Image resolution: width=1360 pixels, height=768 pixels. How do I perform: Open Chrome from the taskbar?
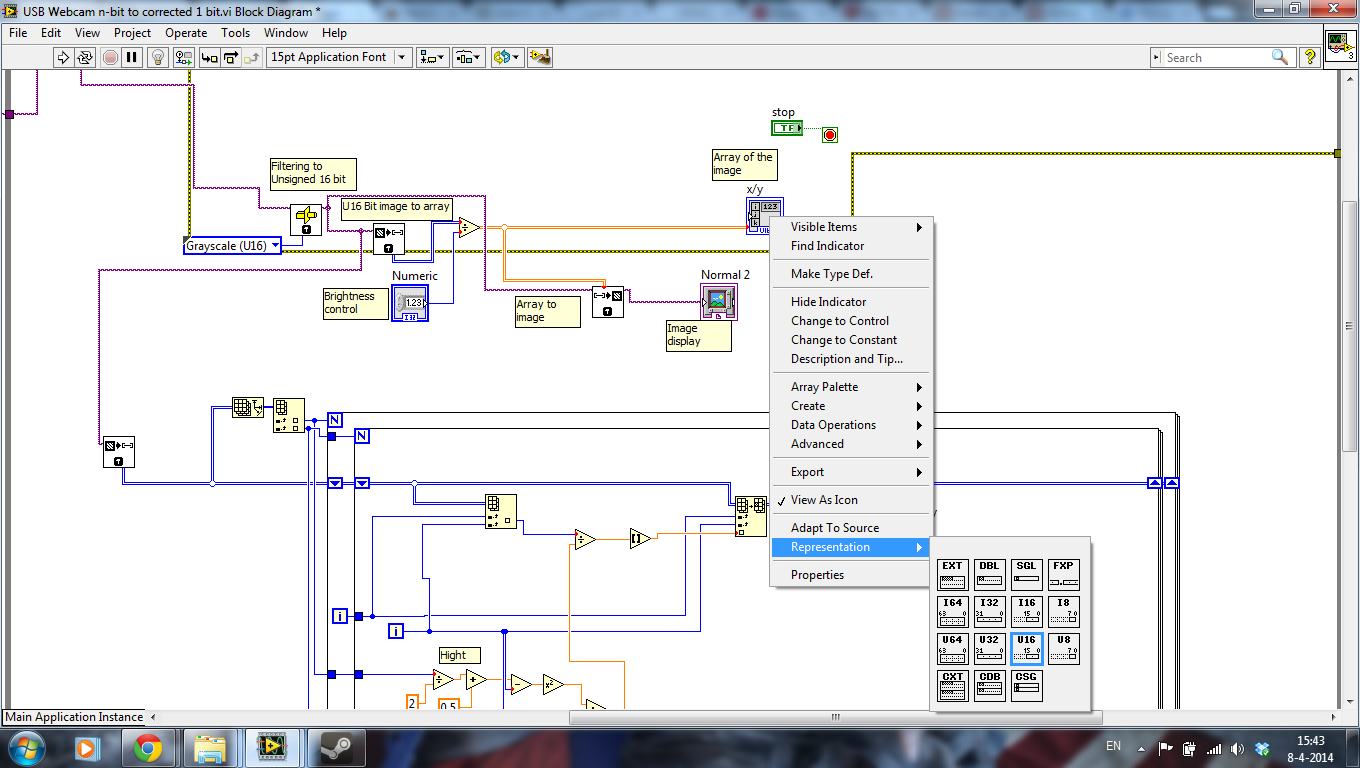pos(149,747)
